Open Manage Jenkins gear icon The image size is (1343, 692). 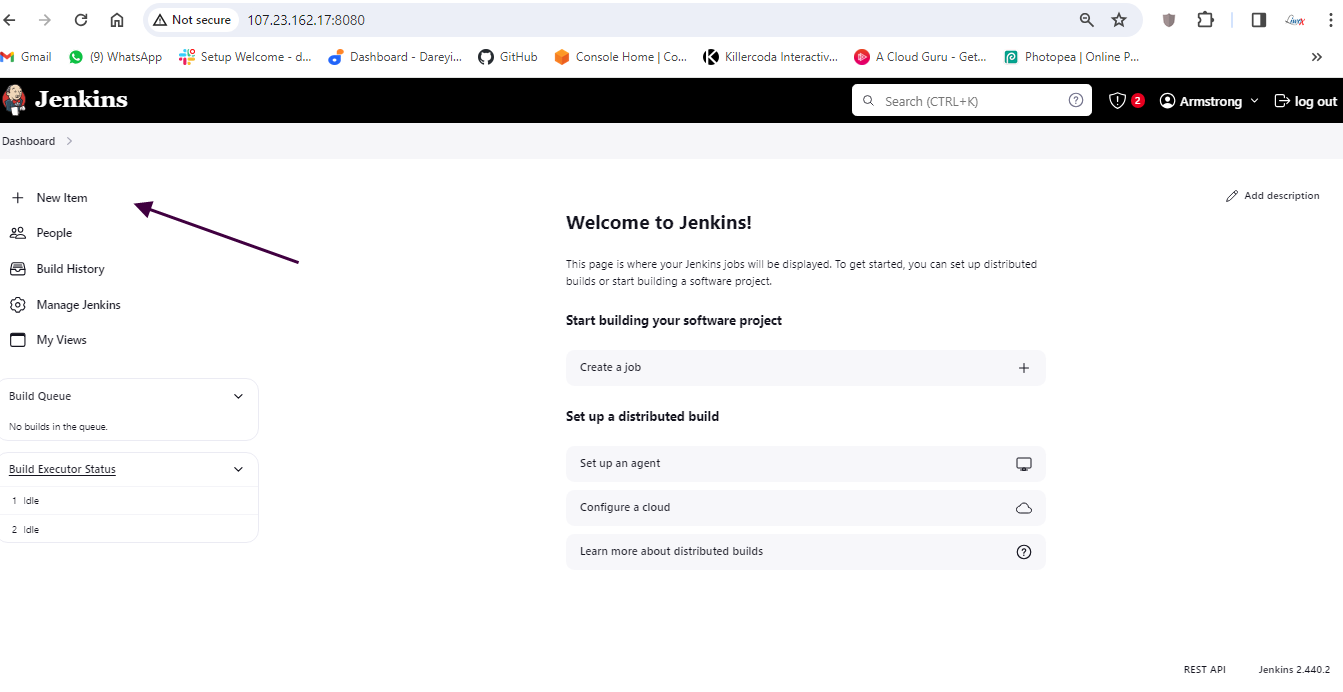pos(17,305)
